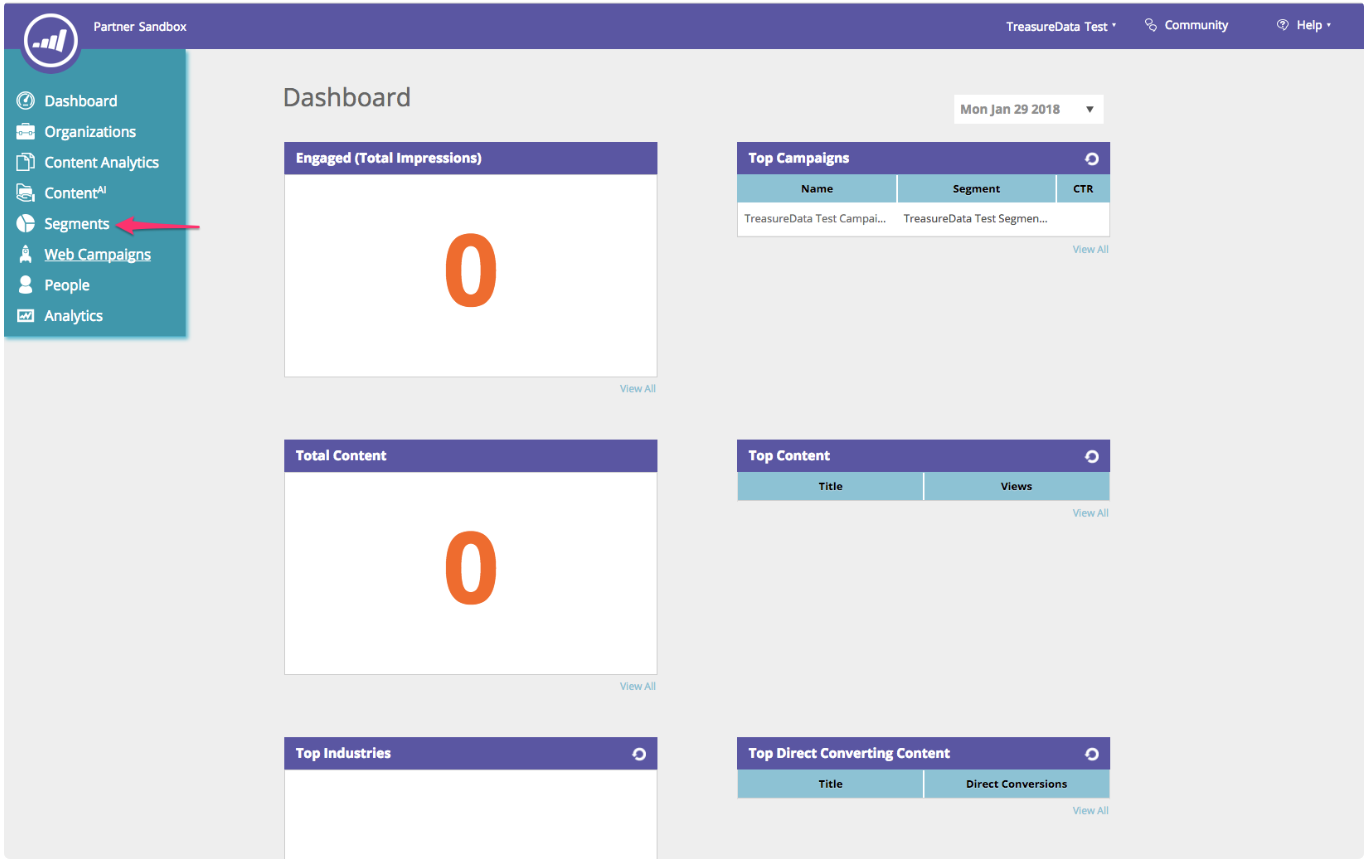Expand the Help menu
The height and width of the screenshot is (864, 1366).
[x=1304, y=25]
